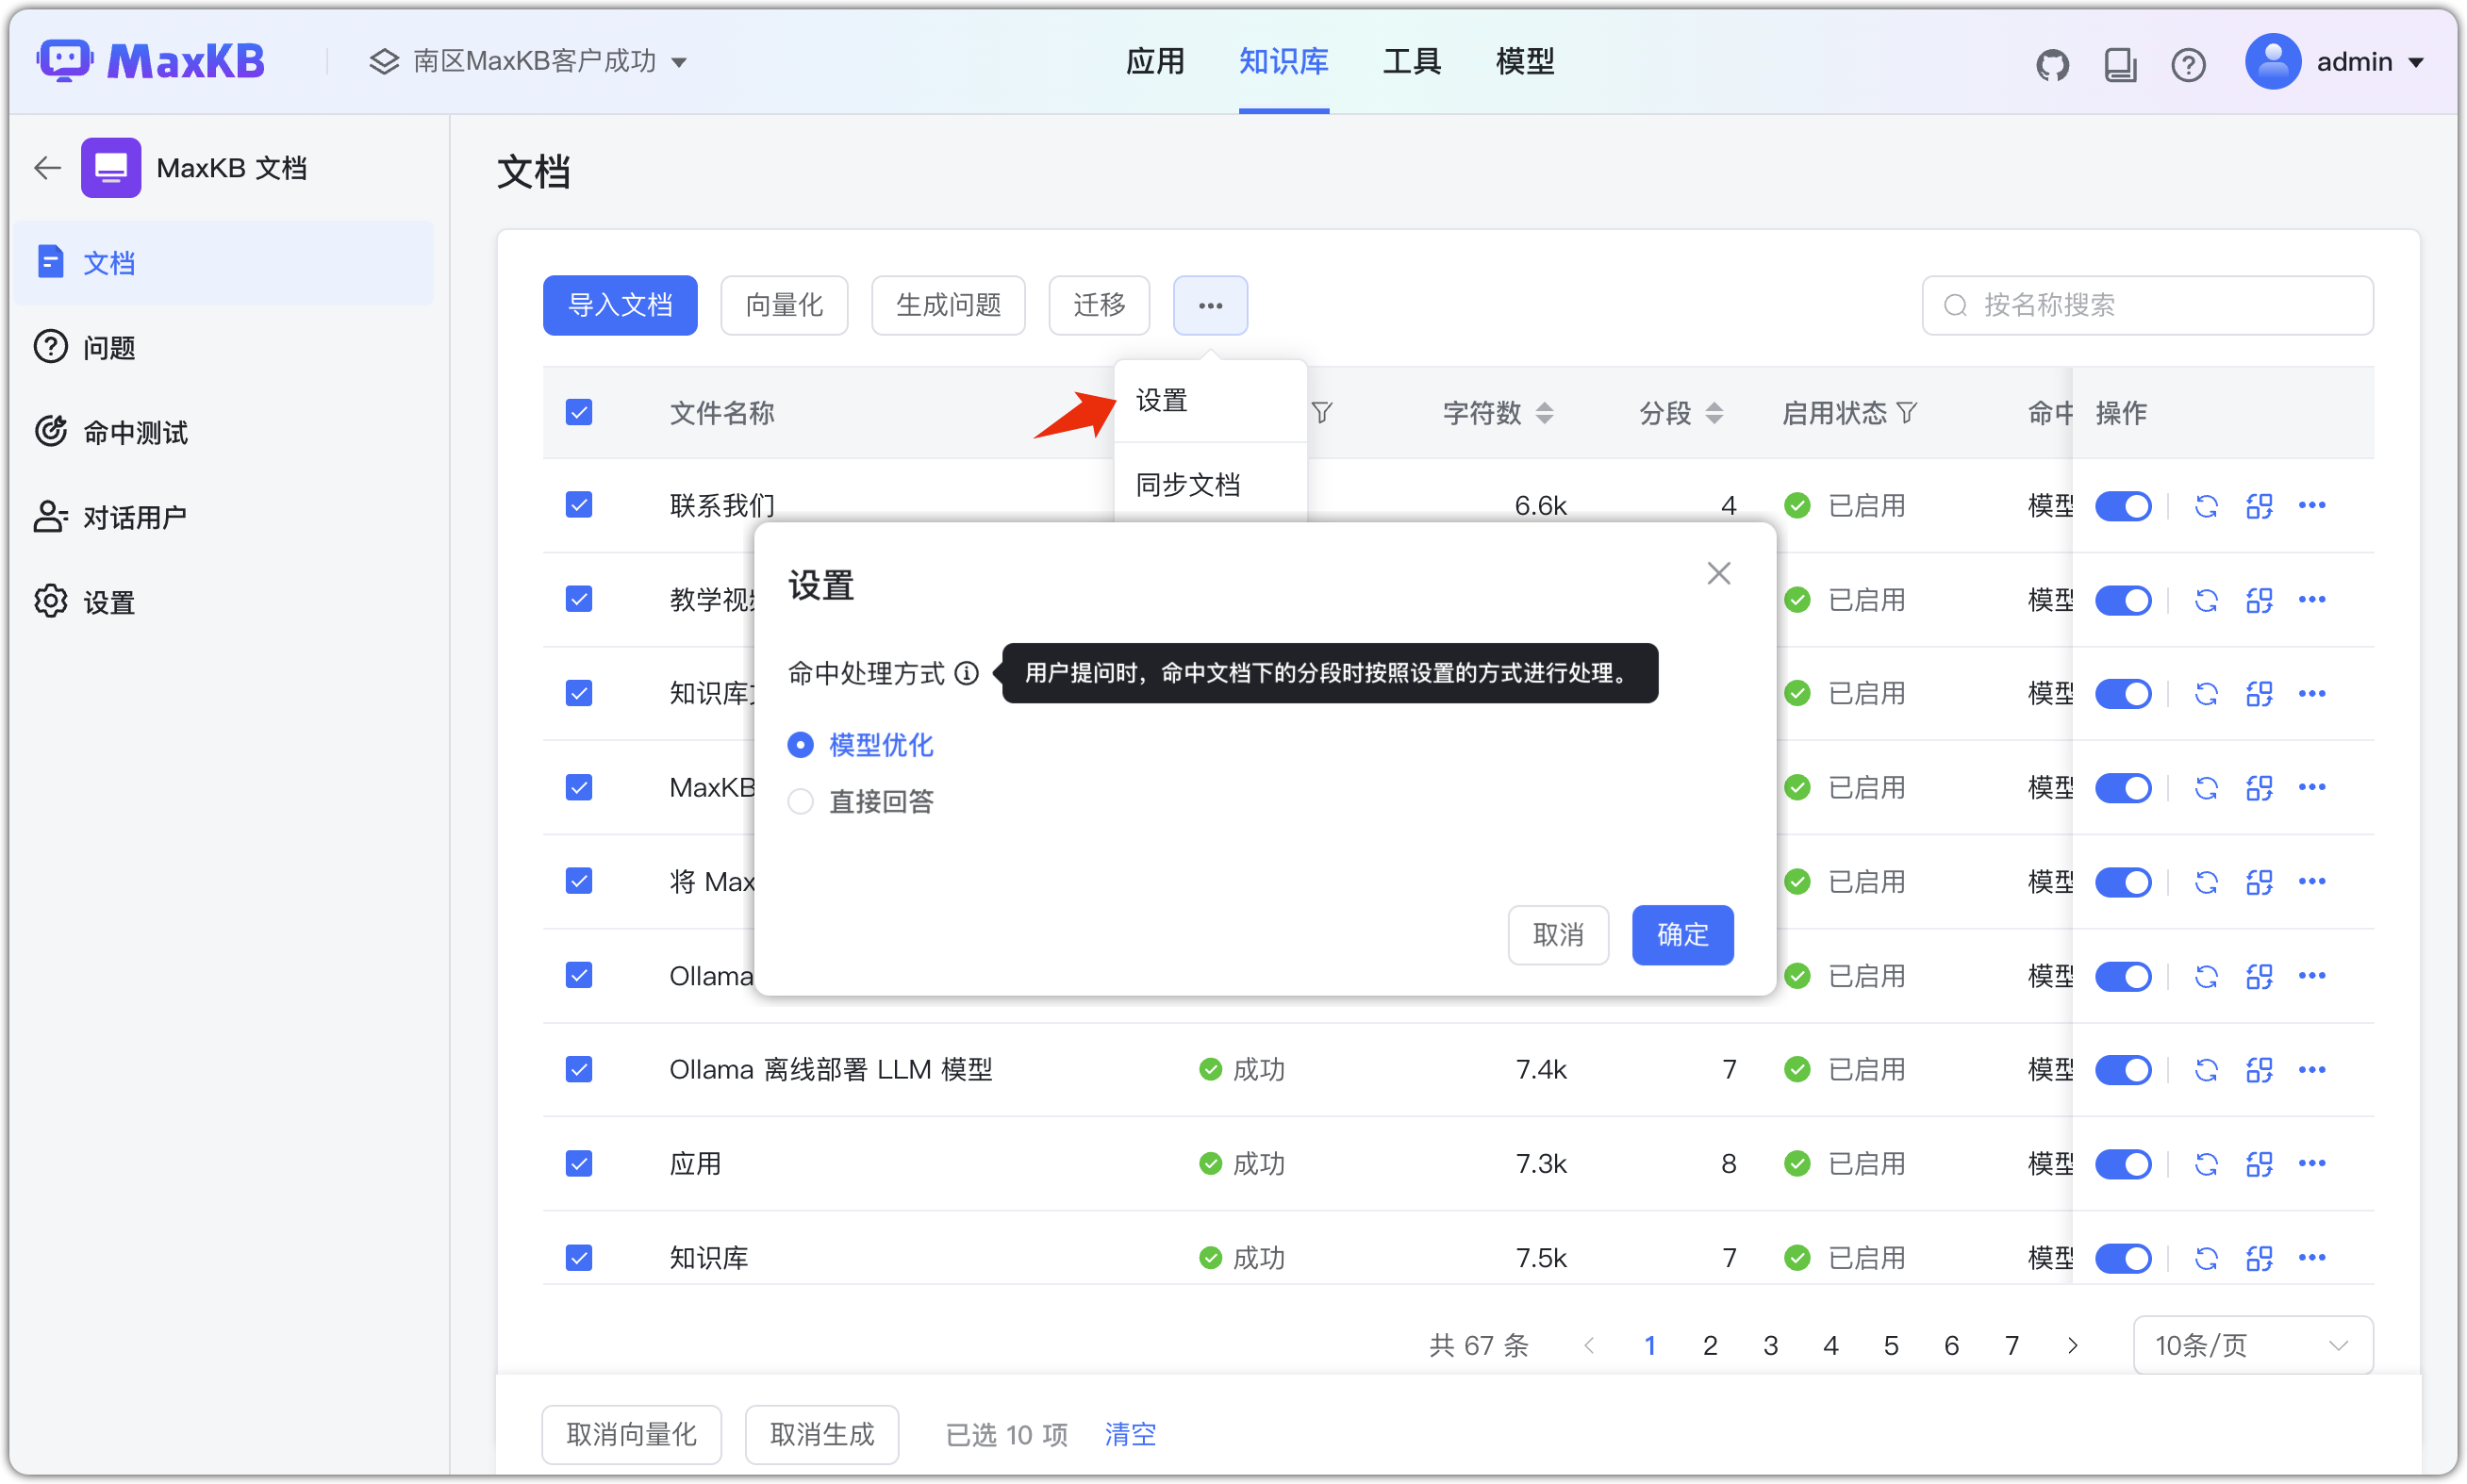The image size is (2467, 1484).
Task: Open 命中测试 in the sidebar
Action: 224,433
